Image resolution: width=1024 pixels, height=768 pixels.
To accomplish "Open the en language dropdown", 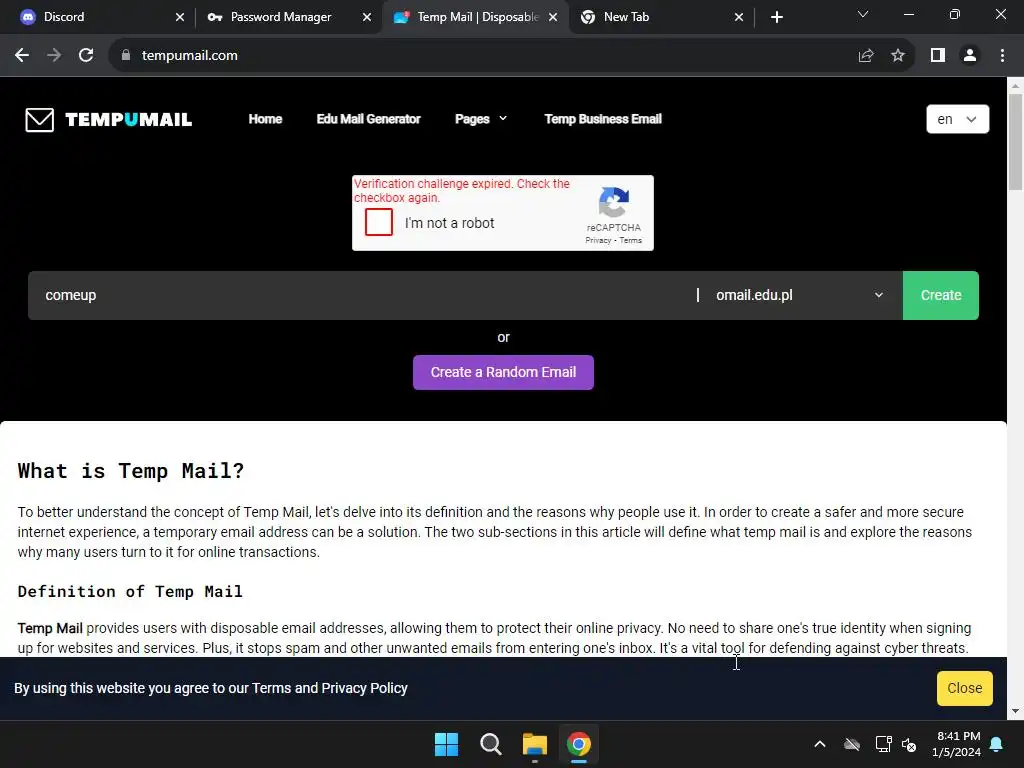I will pos(957,119).
